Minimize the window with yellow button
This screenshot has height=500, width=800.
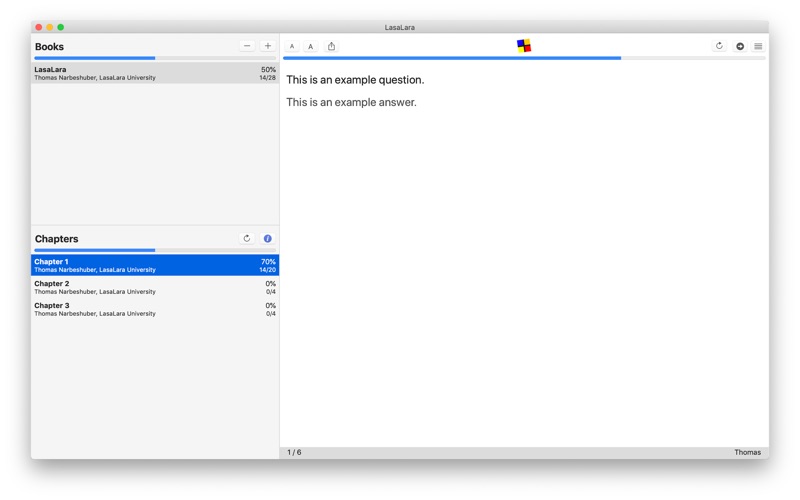[49, 27]
